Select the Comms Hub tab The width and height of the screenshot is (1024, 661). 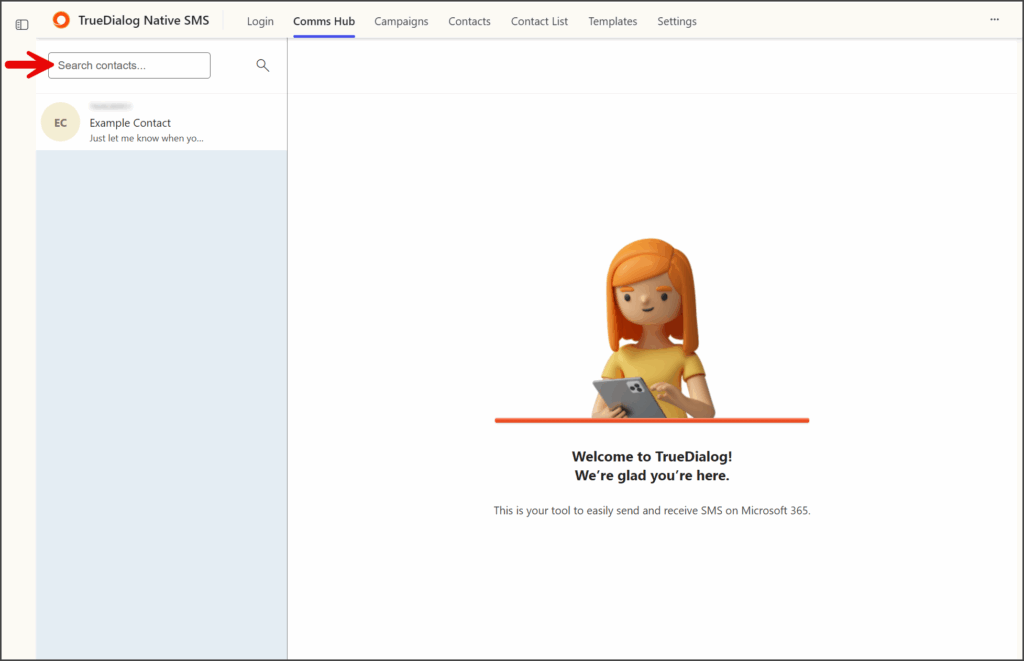pyautogui.click(x=324, y=21)
